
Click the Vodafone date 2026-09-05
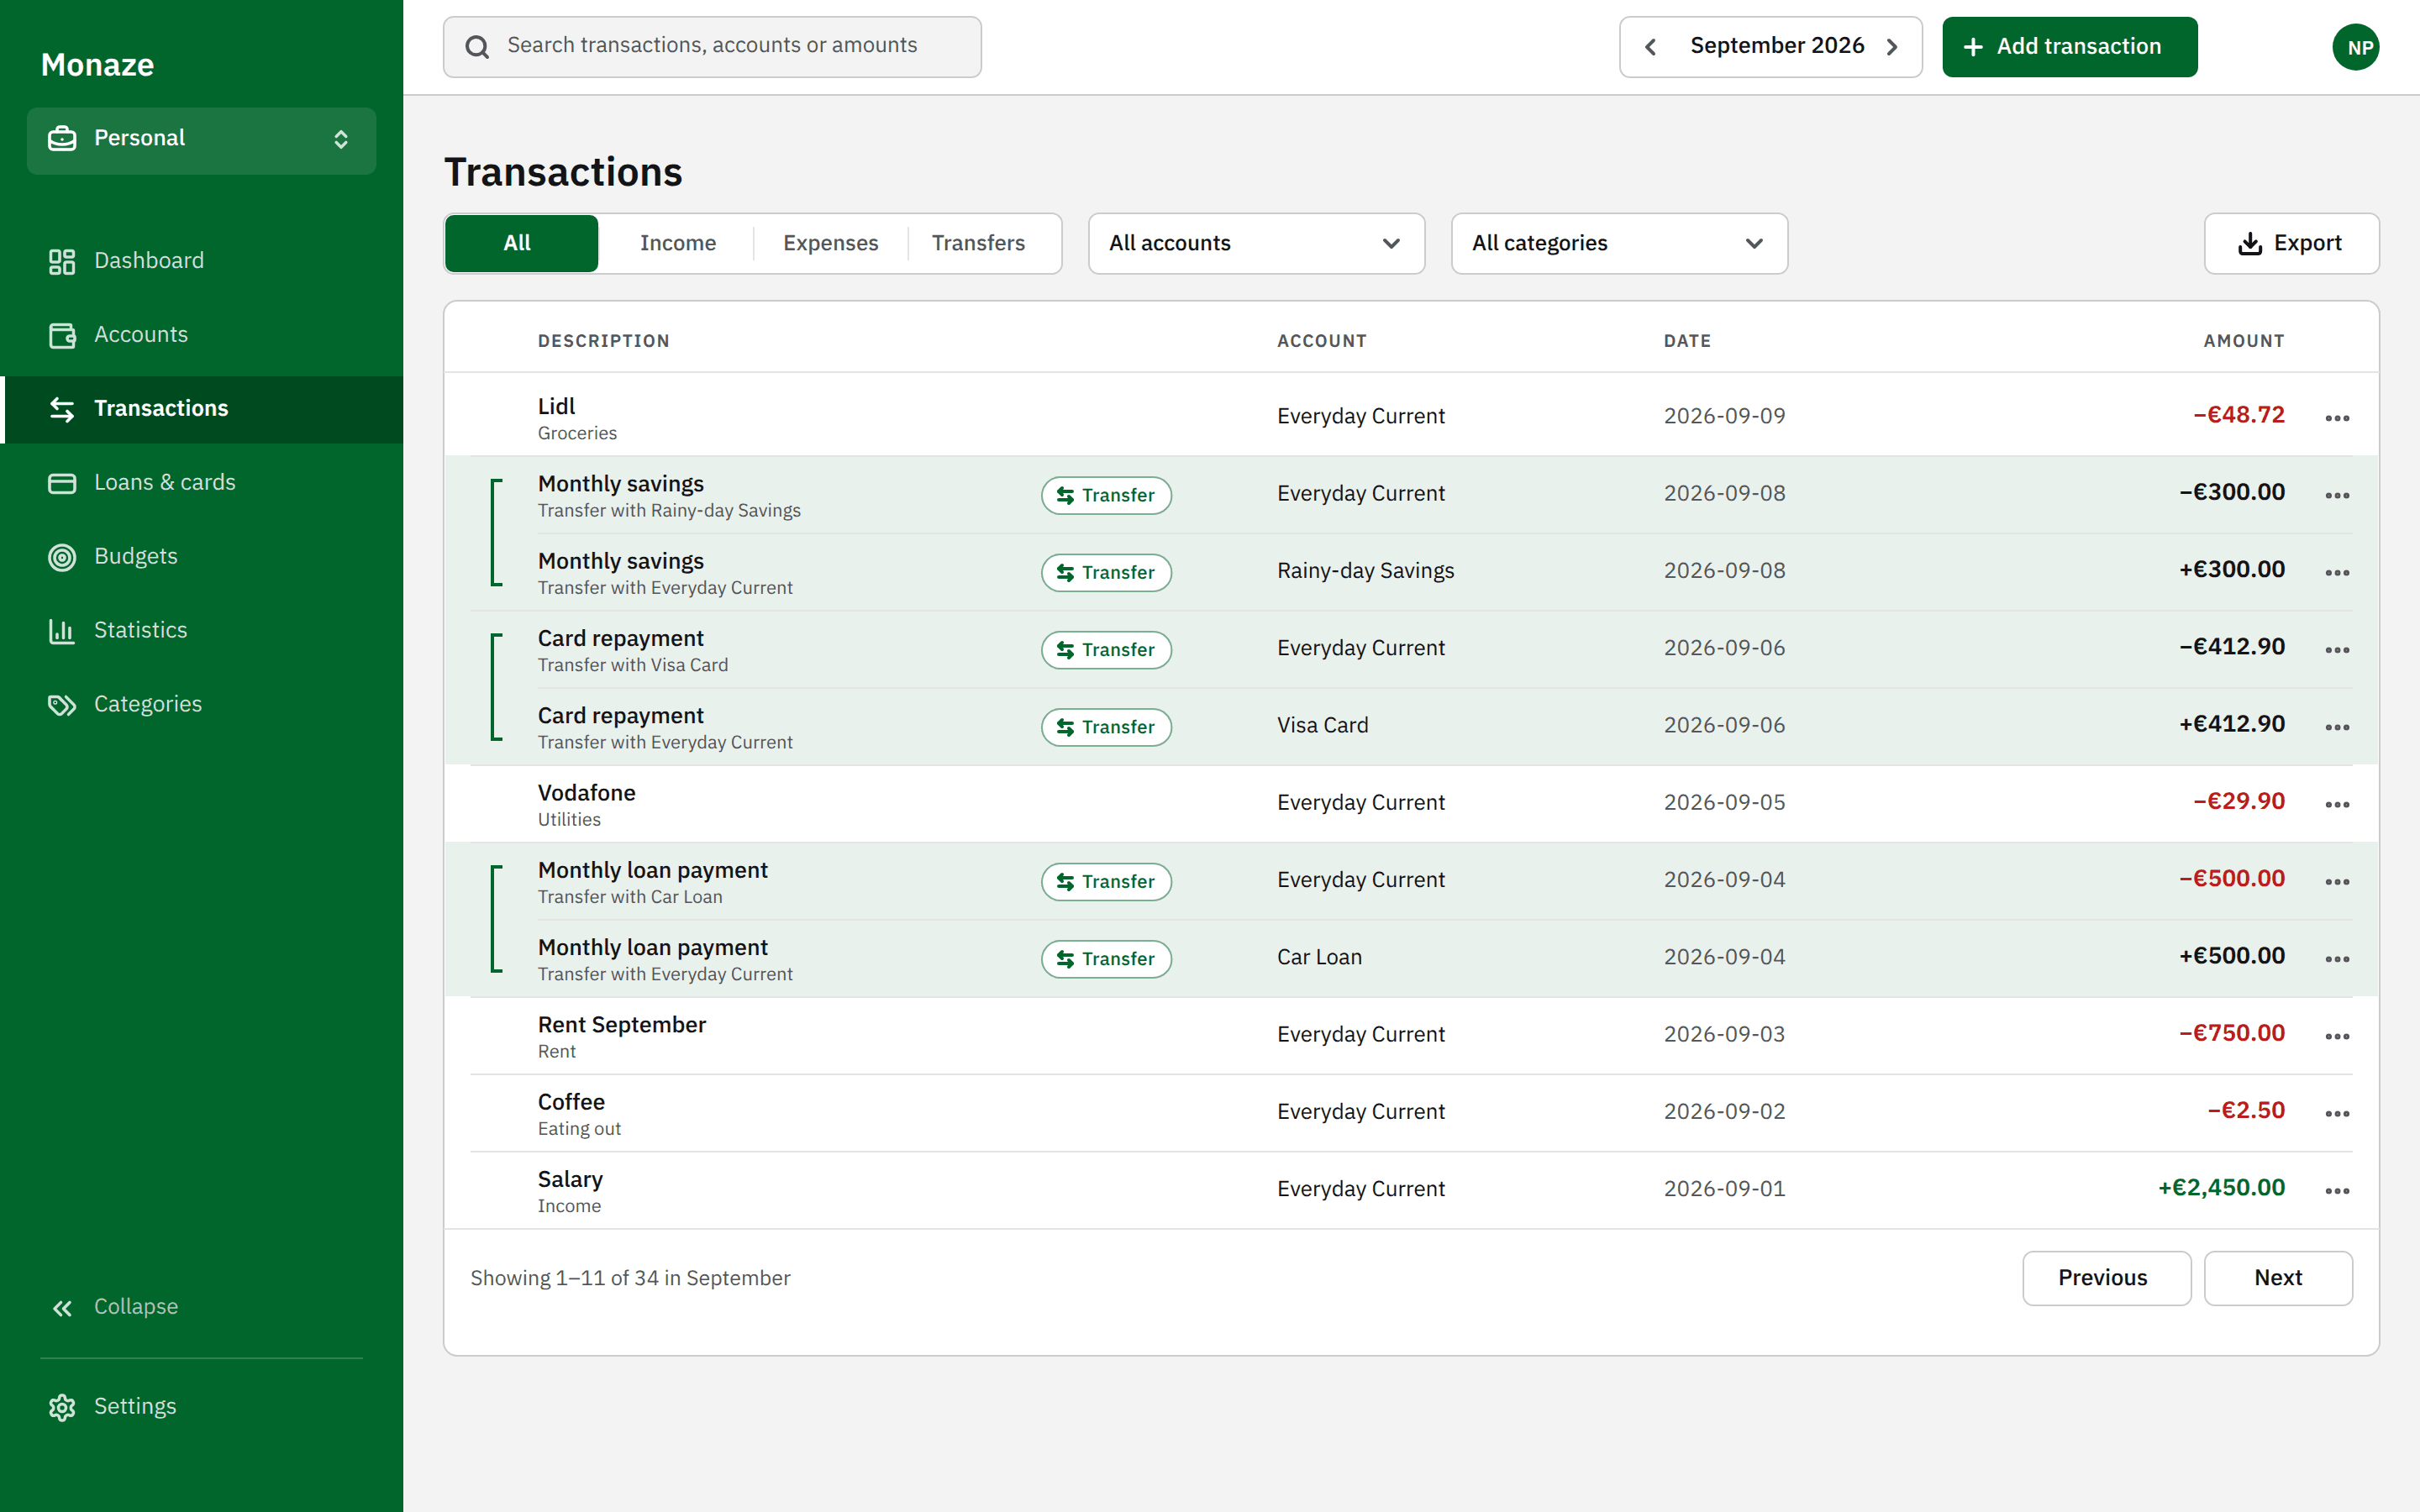(x=1724, y=803)
